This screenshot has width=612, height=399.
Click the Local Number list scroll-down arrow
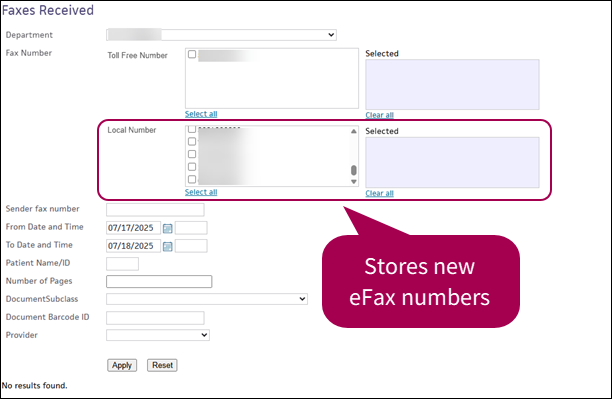click(x=354, y=182)
